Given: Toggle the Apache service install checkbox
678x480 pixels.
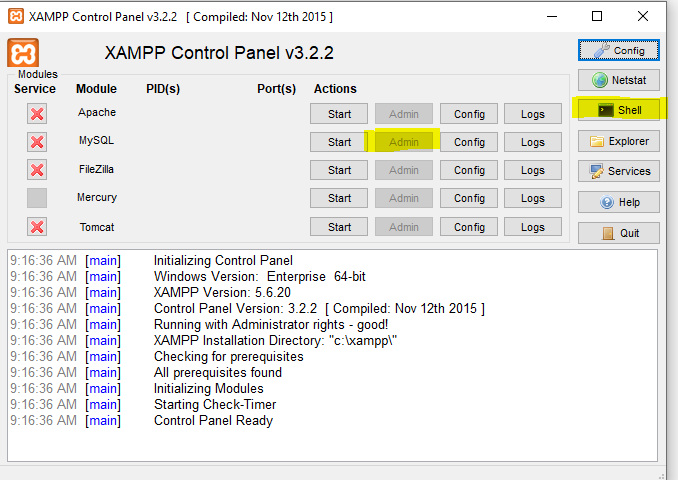Looking at the screenshot, I should click(37, 114).
